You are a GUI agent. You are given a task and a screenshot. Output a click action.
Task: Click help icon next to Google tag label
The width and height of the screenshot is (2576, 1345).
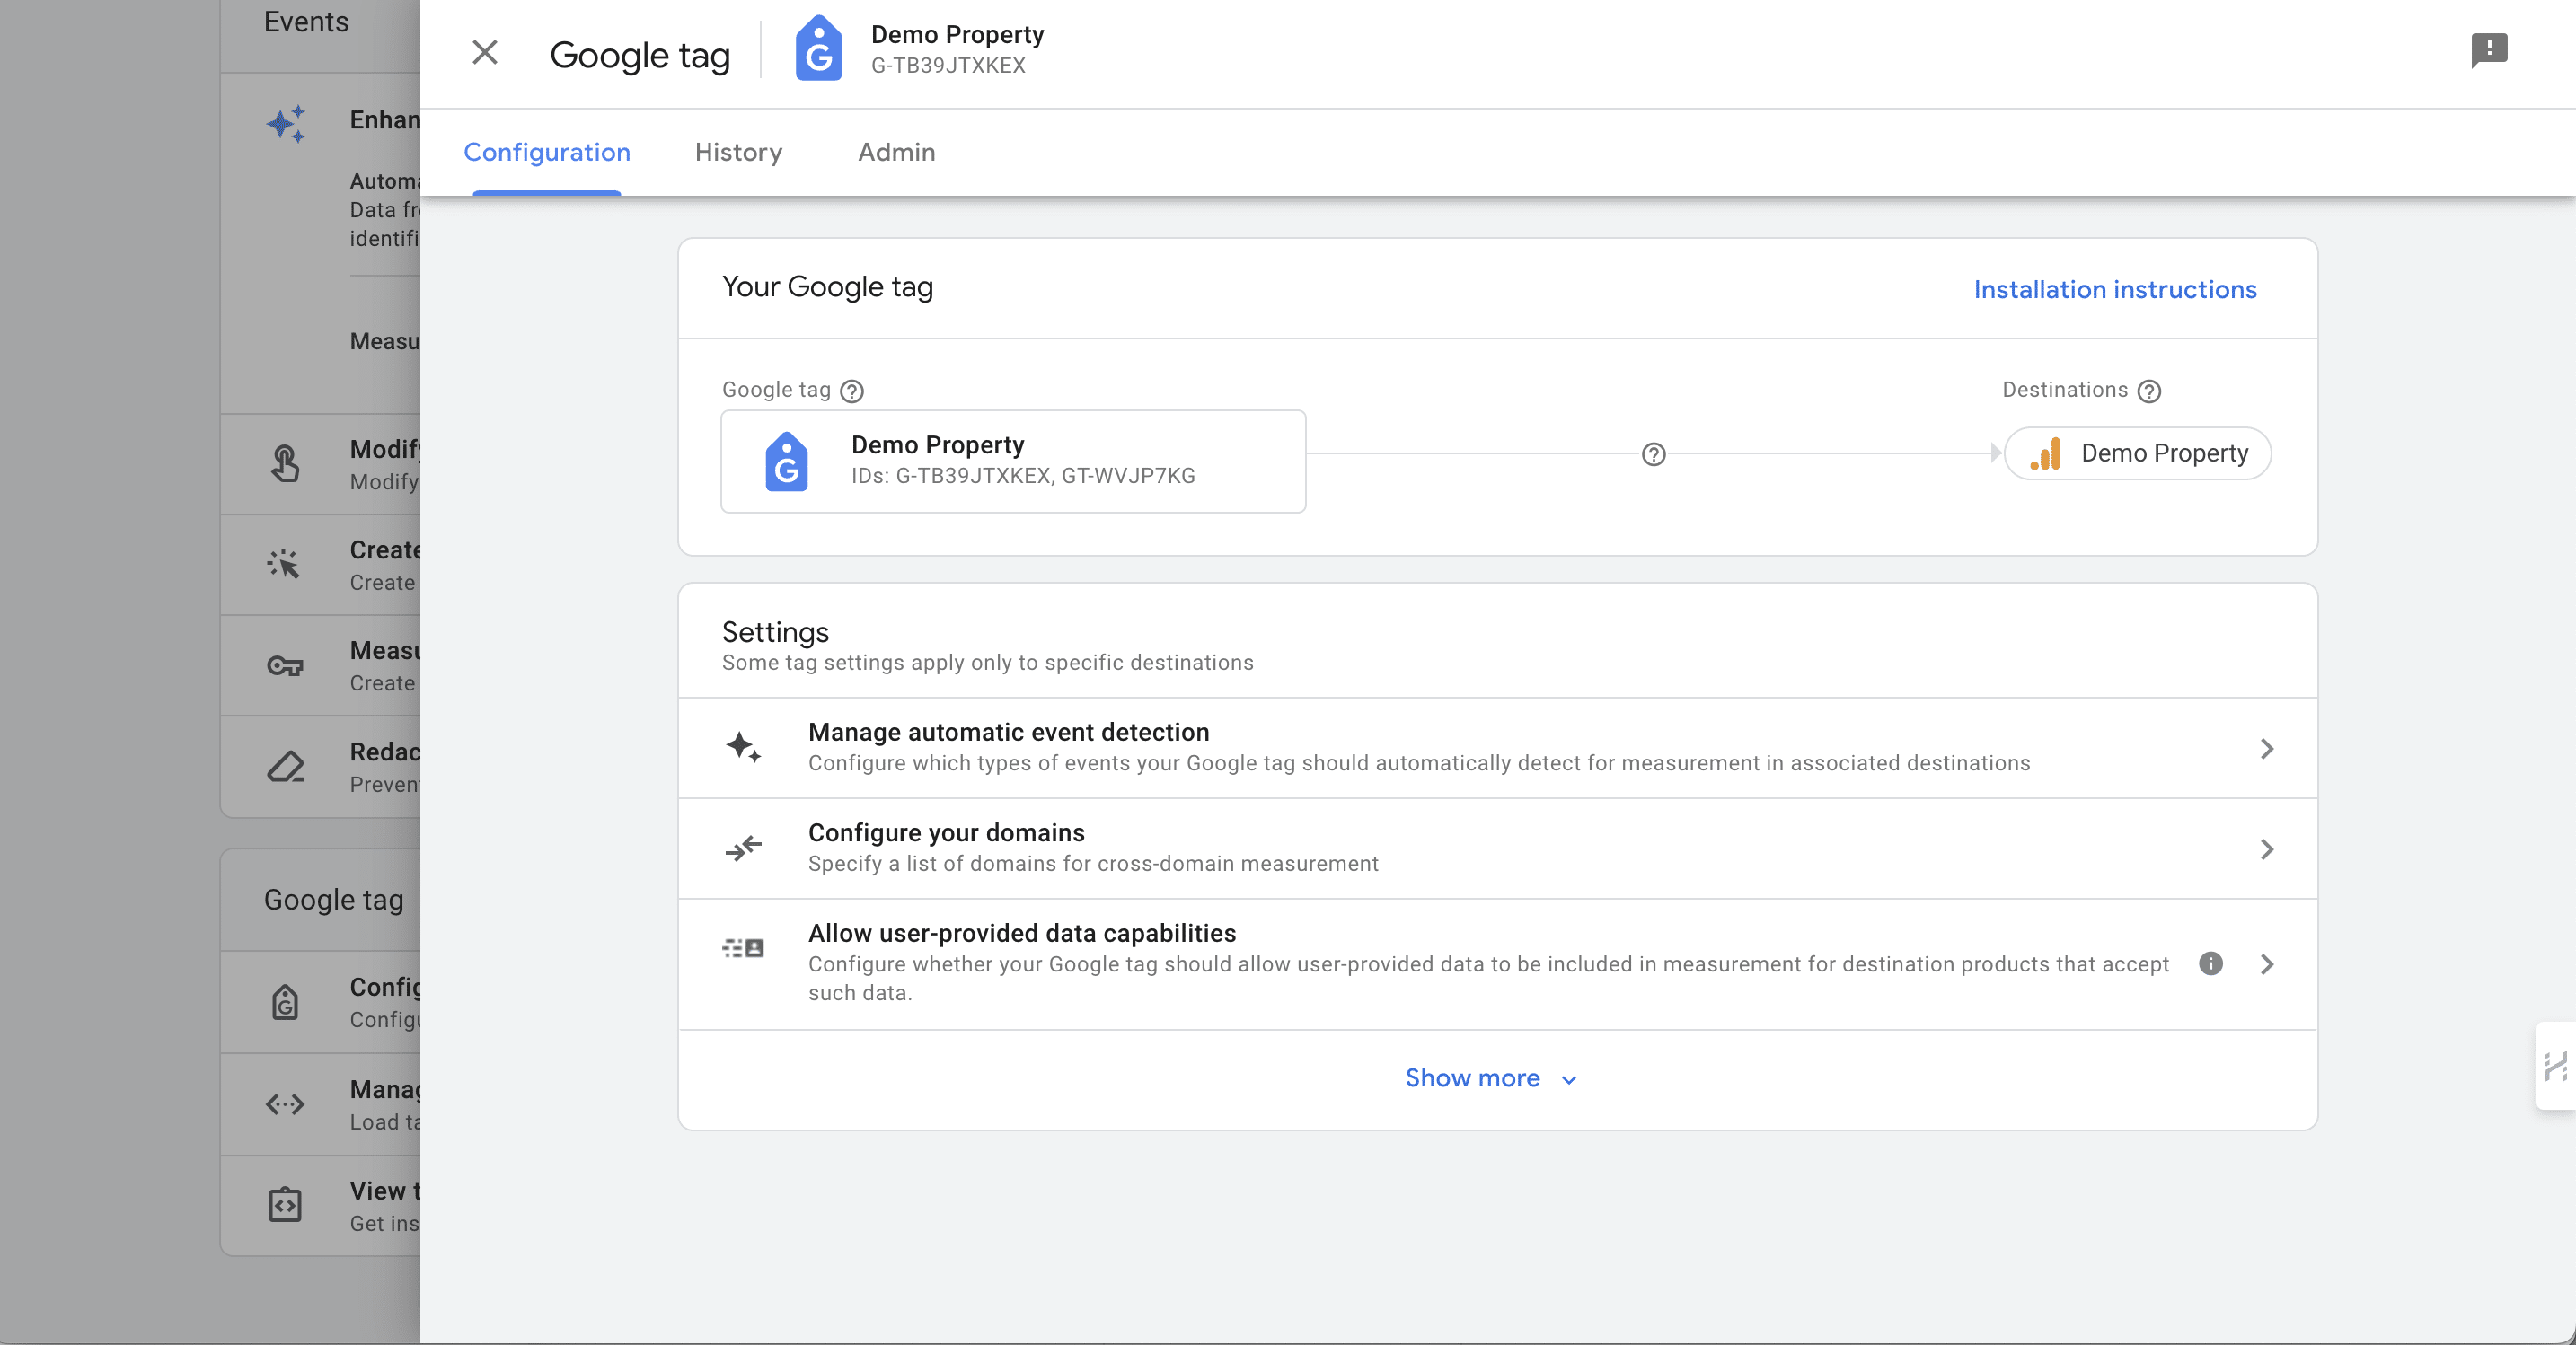click(x=851, y=391)
